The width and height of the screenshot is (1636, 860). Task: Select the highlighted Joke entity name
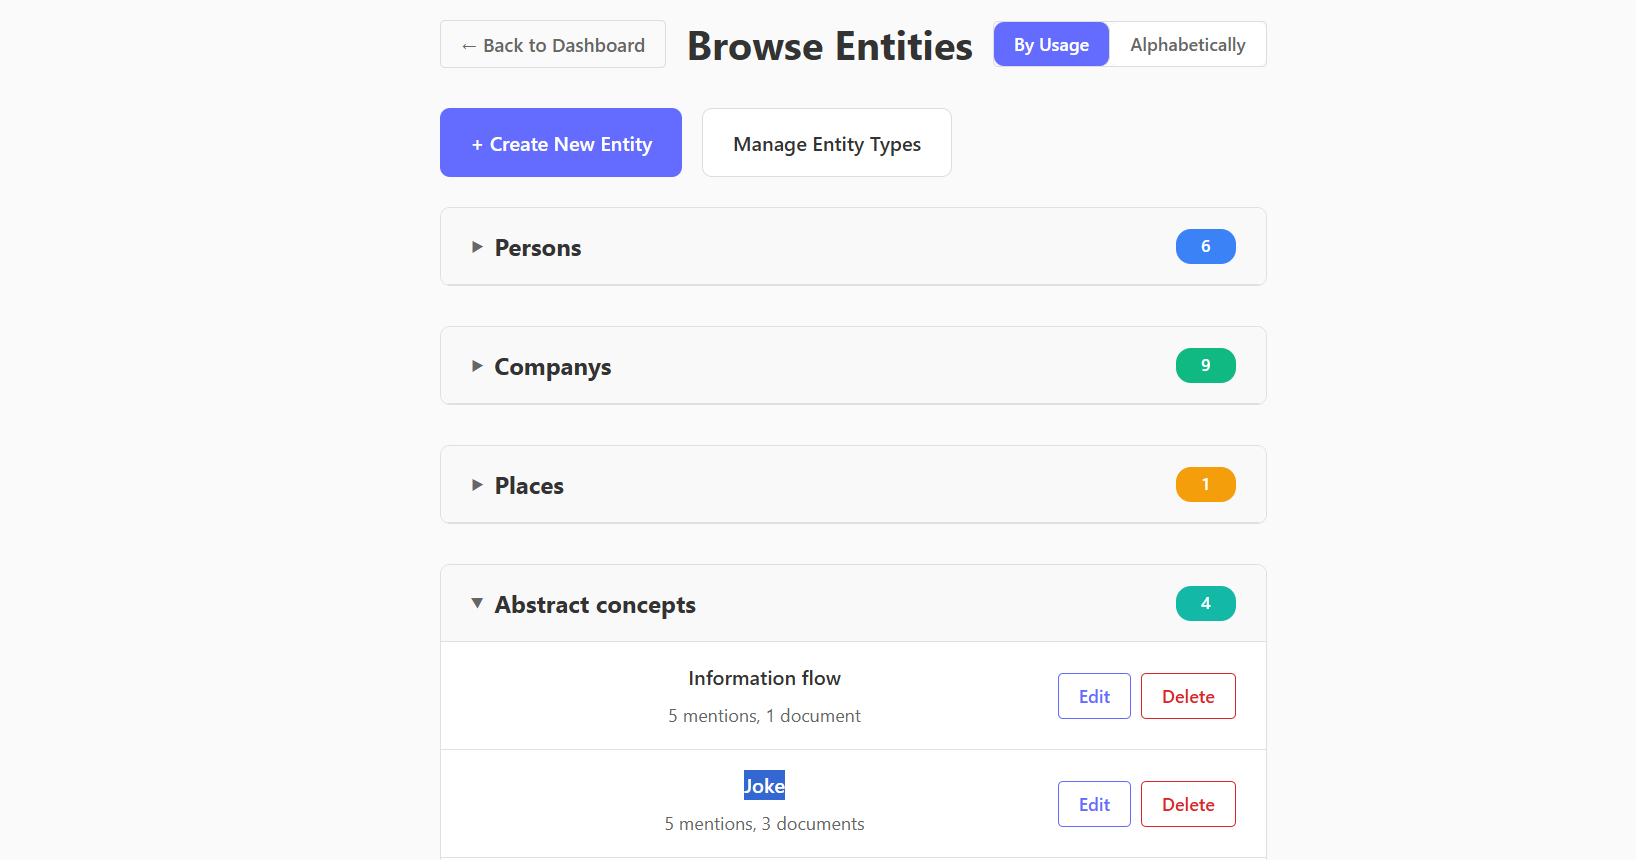tap(764, 786)
